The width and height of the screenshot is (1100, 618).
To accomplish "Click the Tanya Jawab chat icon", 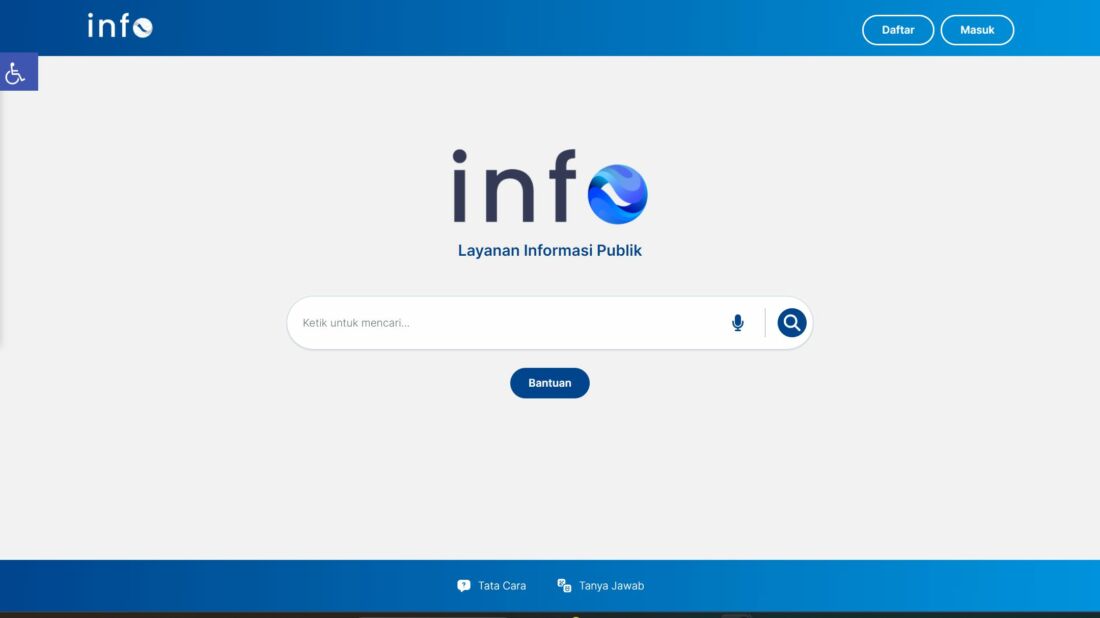I will click(x=564, y=585).
